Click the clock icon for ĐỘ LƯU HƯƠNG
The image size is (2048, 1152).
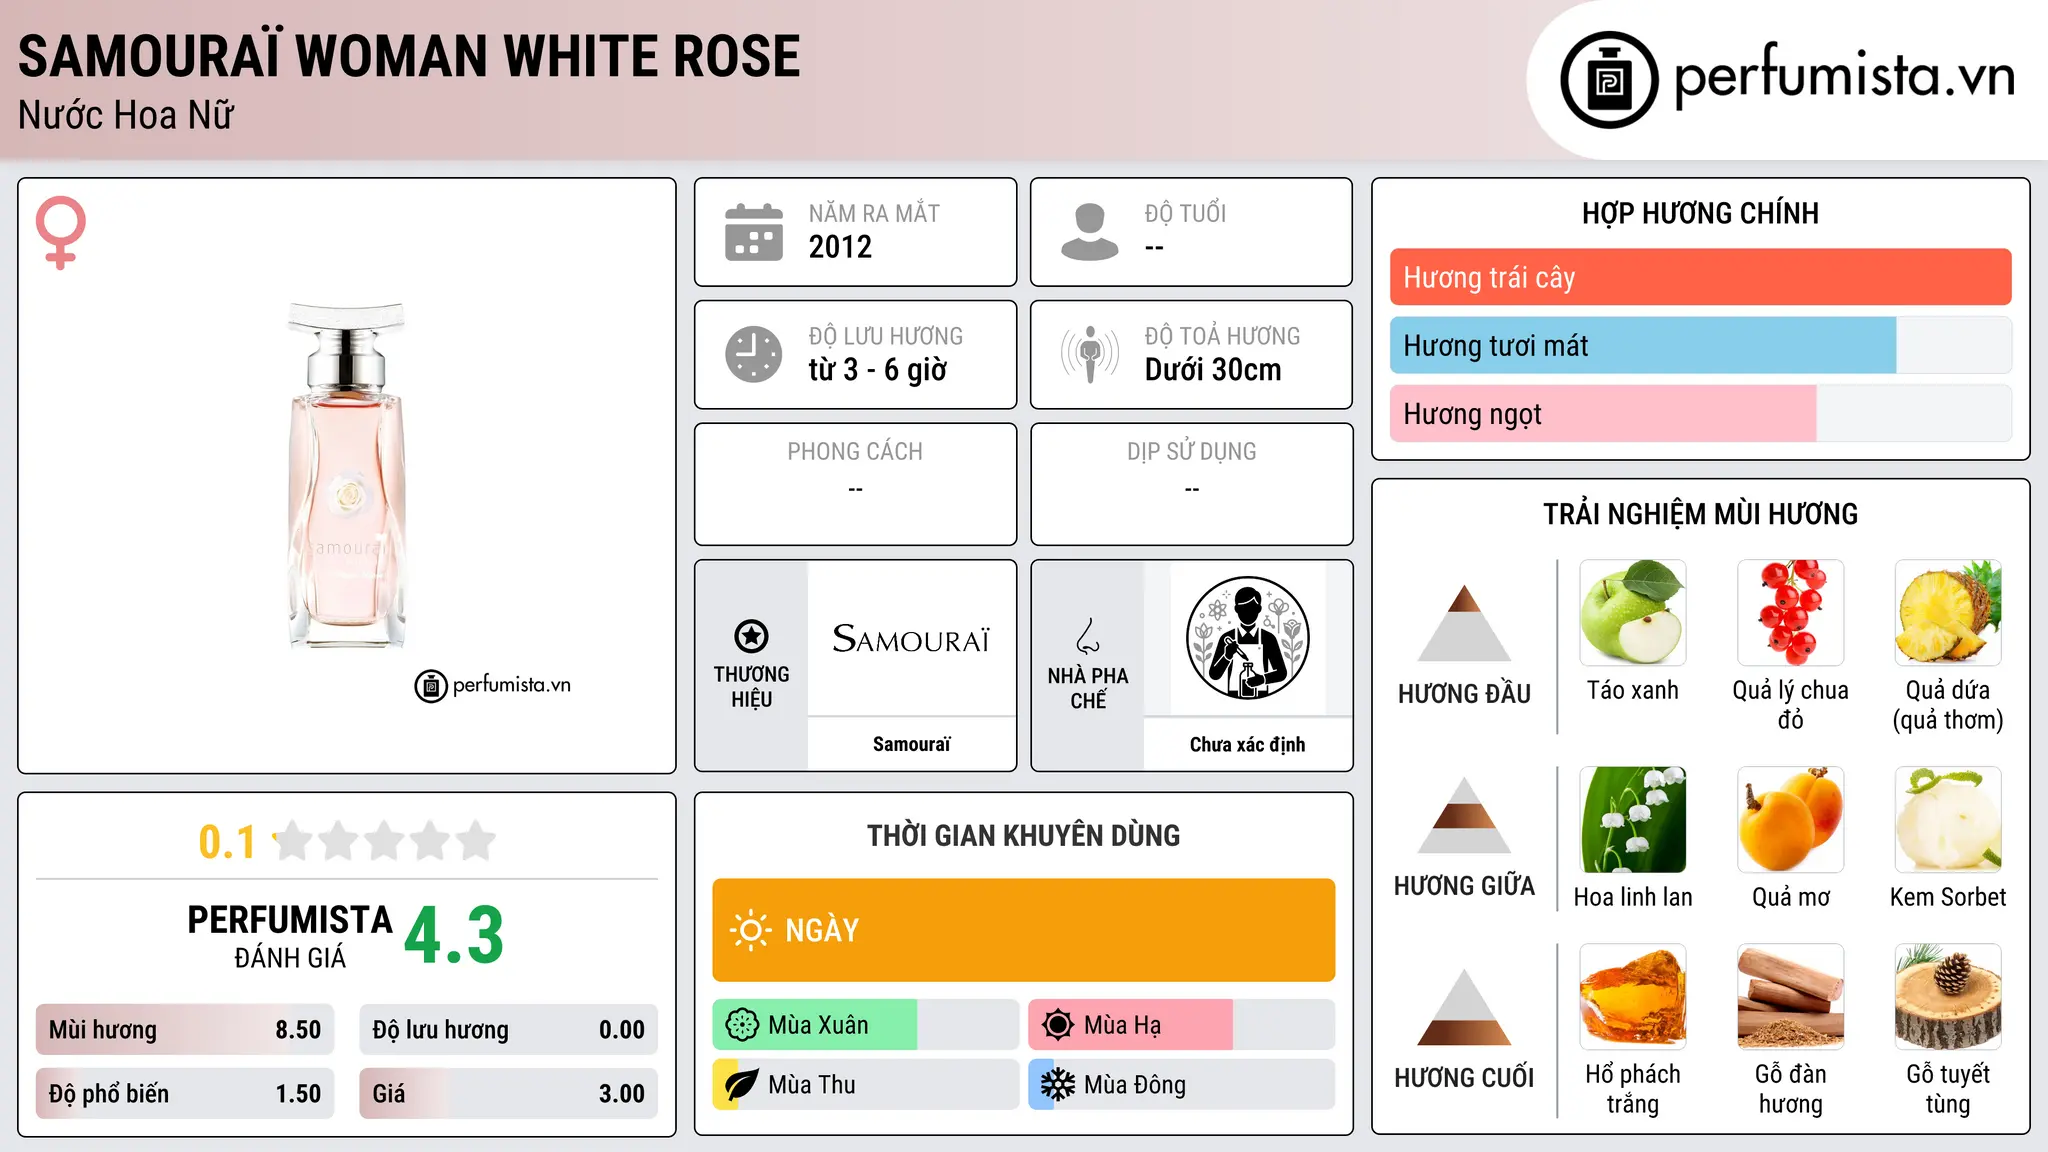pyautogui.click(x=754, y=354)
